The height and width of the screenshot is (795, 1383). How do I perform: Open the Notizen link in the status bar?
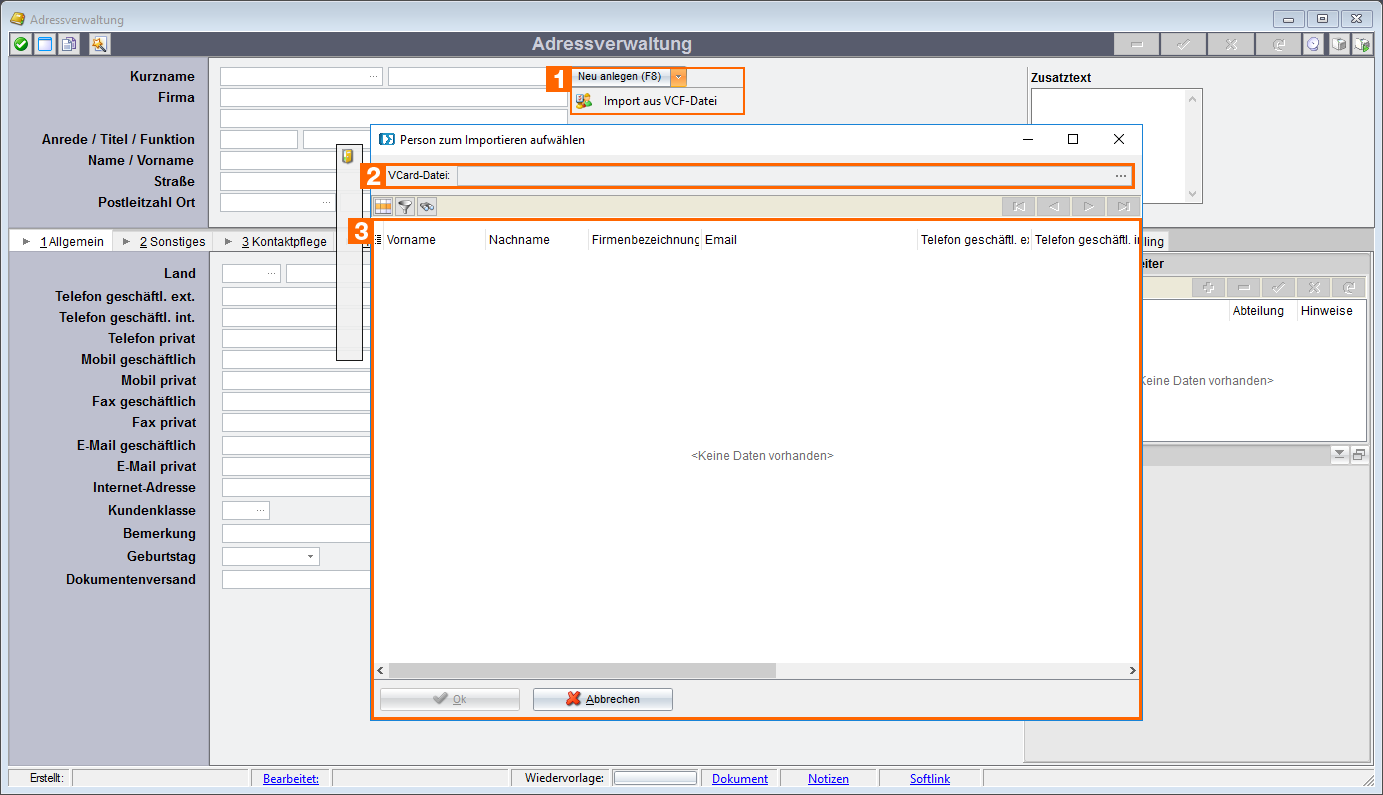829,778
